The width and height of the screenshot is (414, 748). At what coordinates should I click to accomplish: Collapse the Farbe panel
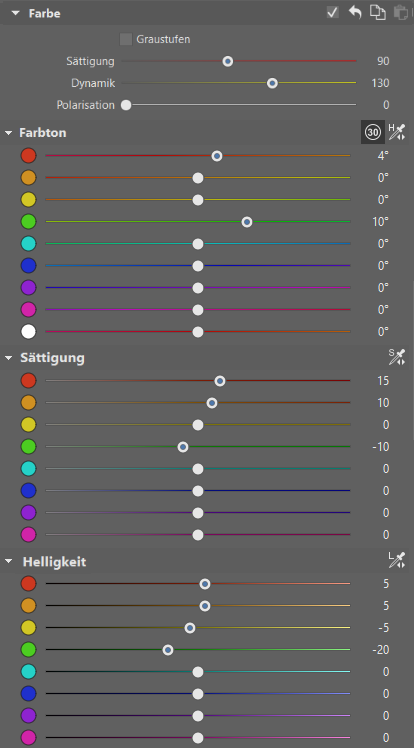[x=16, y=14]
